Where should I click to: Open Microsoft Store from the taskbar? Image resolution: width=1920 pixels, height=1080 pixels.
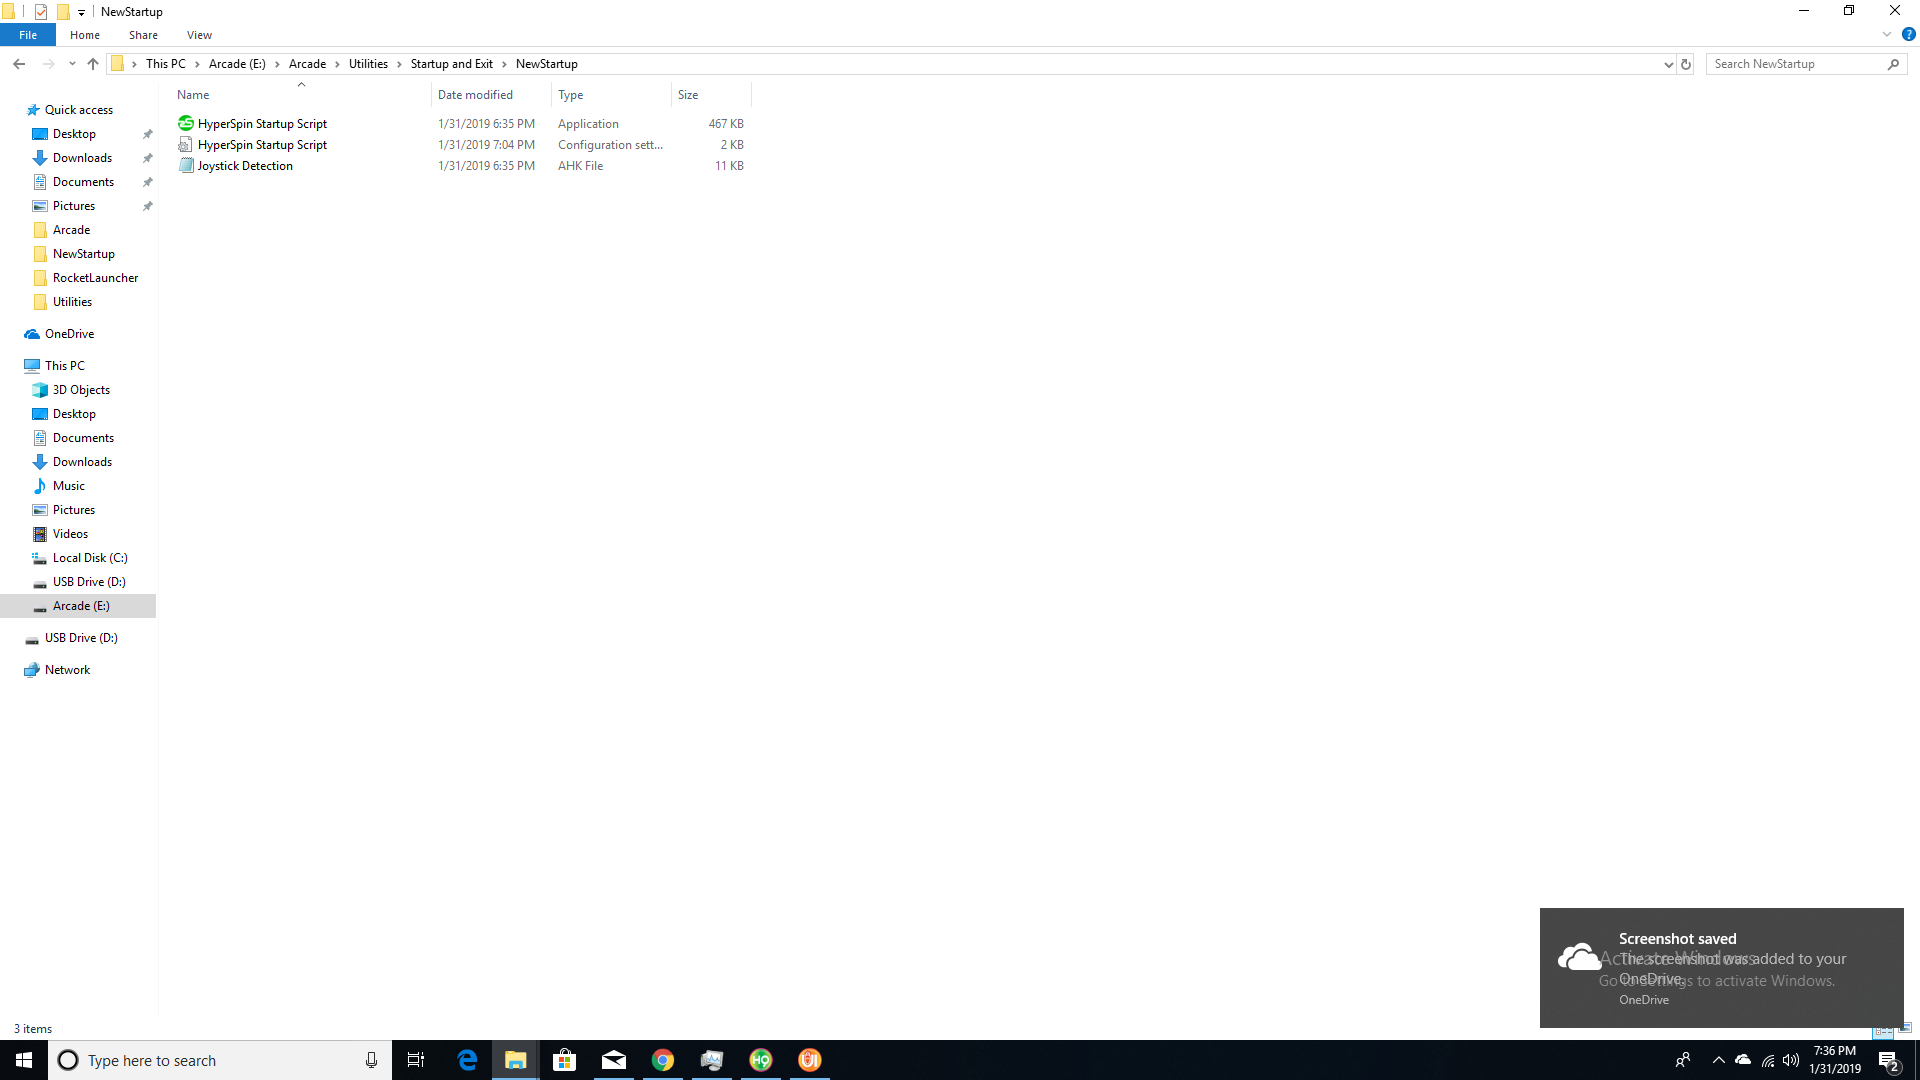565,1060
